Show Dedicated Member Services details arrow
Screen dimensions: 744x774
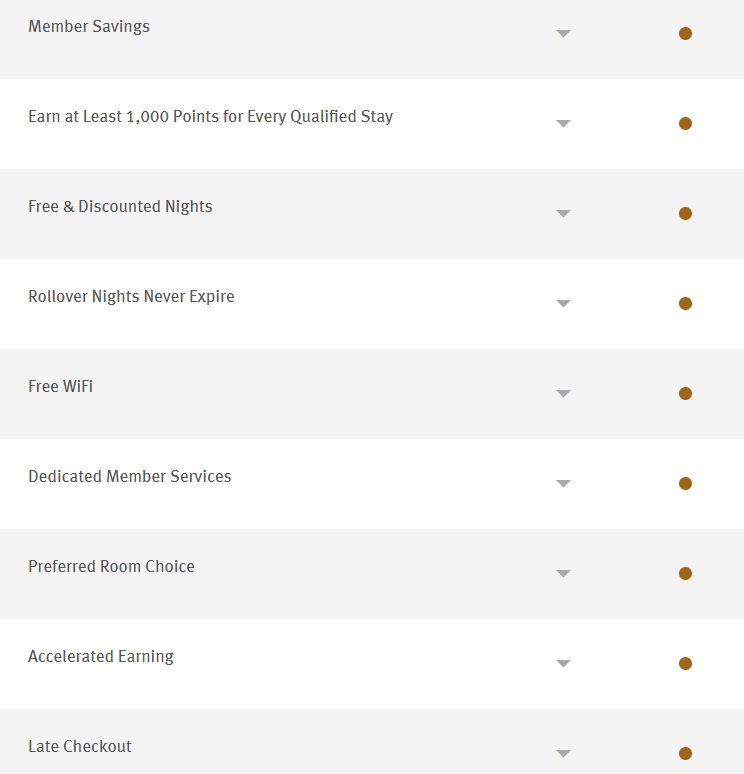click(563, 484)
